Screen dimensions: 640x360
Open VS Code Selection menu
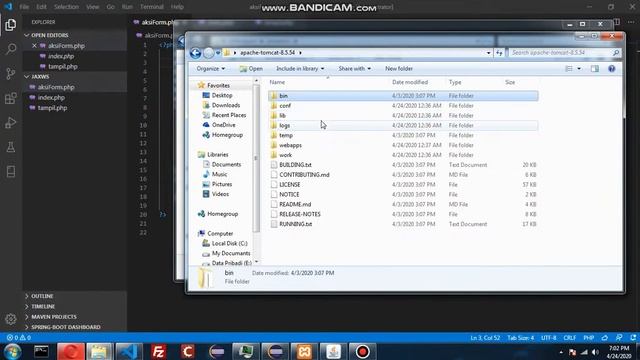coord(66,7)
